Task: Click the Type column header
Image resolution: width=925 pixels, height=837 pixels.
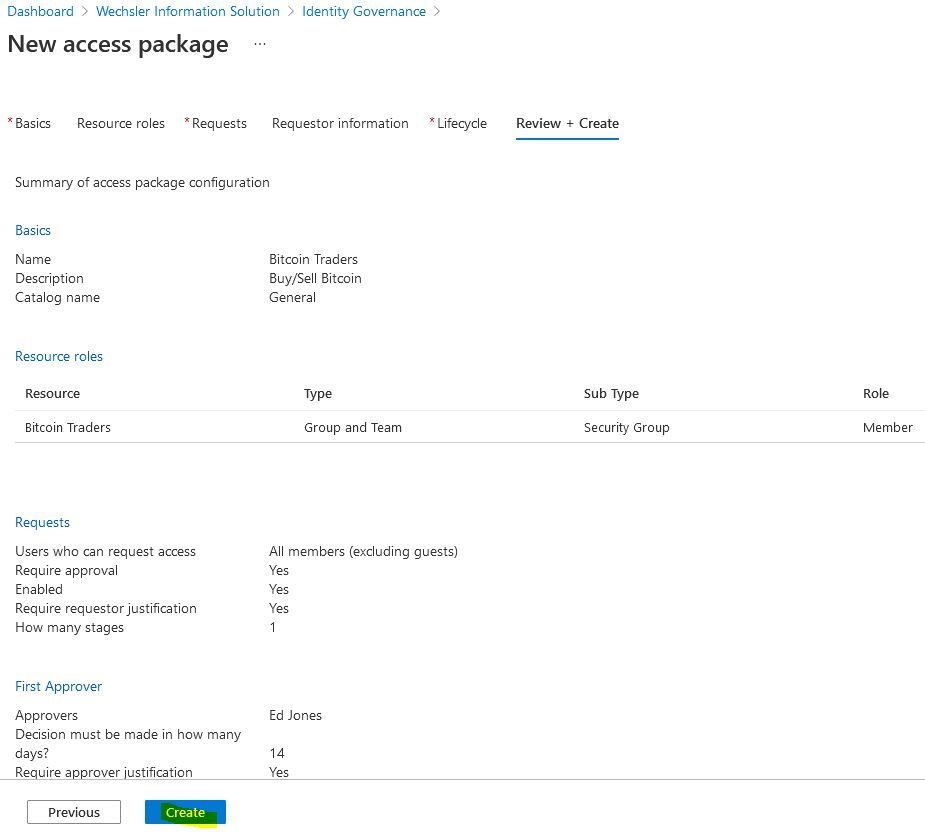Action: tap(318, 393)
